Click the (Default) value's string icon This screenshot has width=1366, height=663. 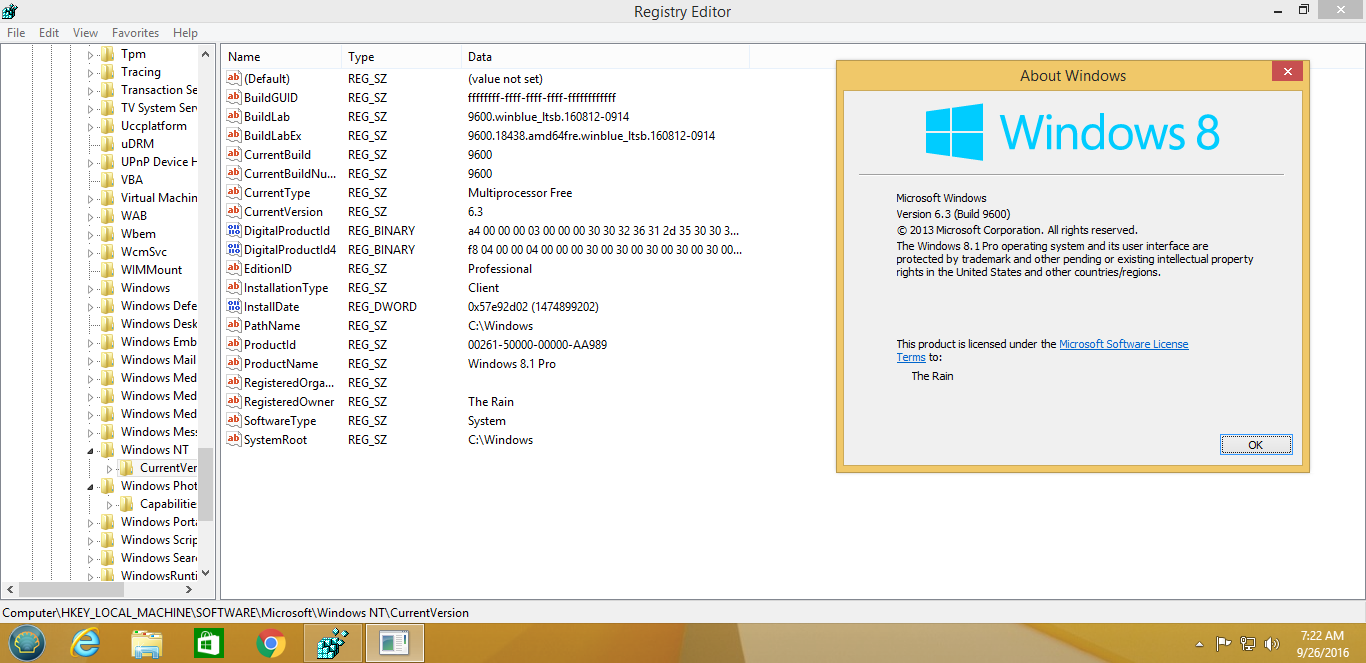234,79
